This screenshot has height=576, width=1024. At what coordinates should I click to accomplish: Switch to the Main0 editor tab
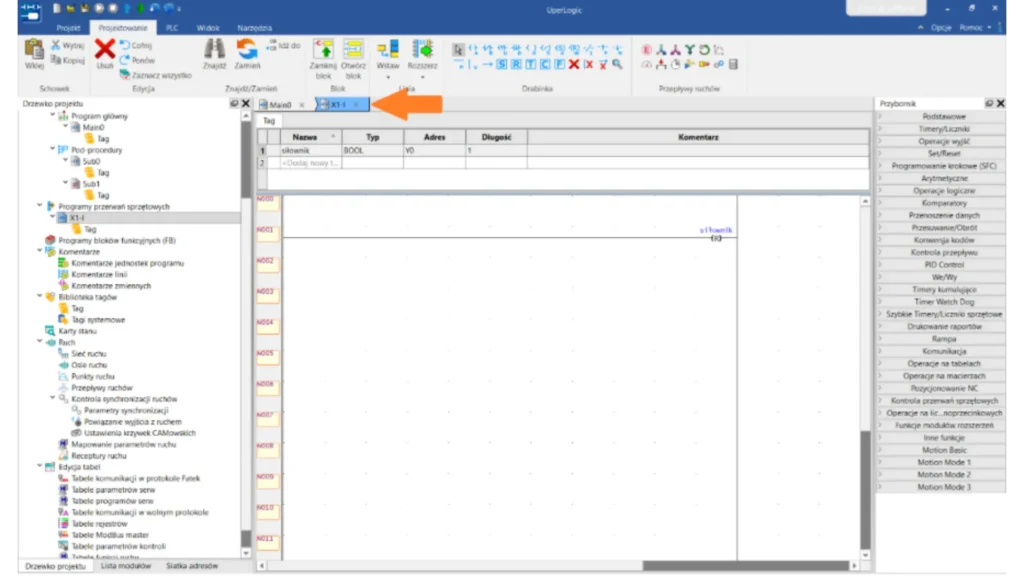pos(280,104)
